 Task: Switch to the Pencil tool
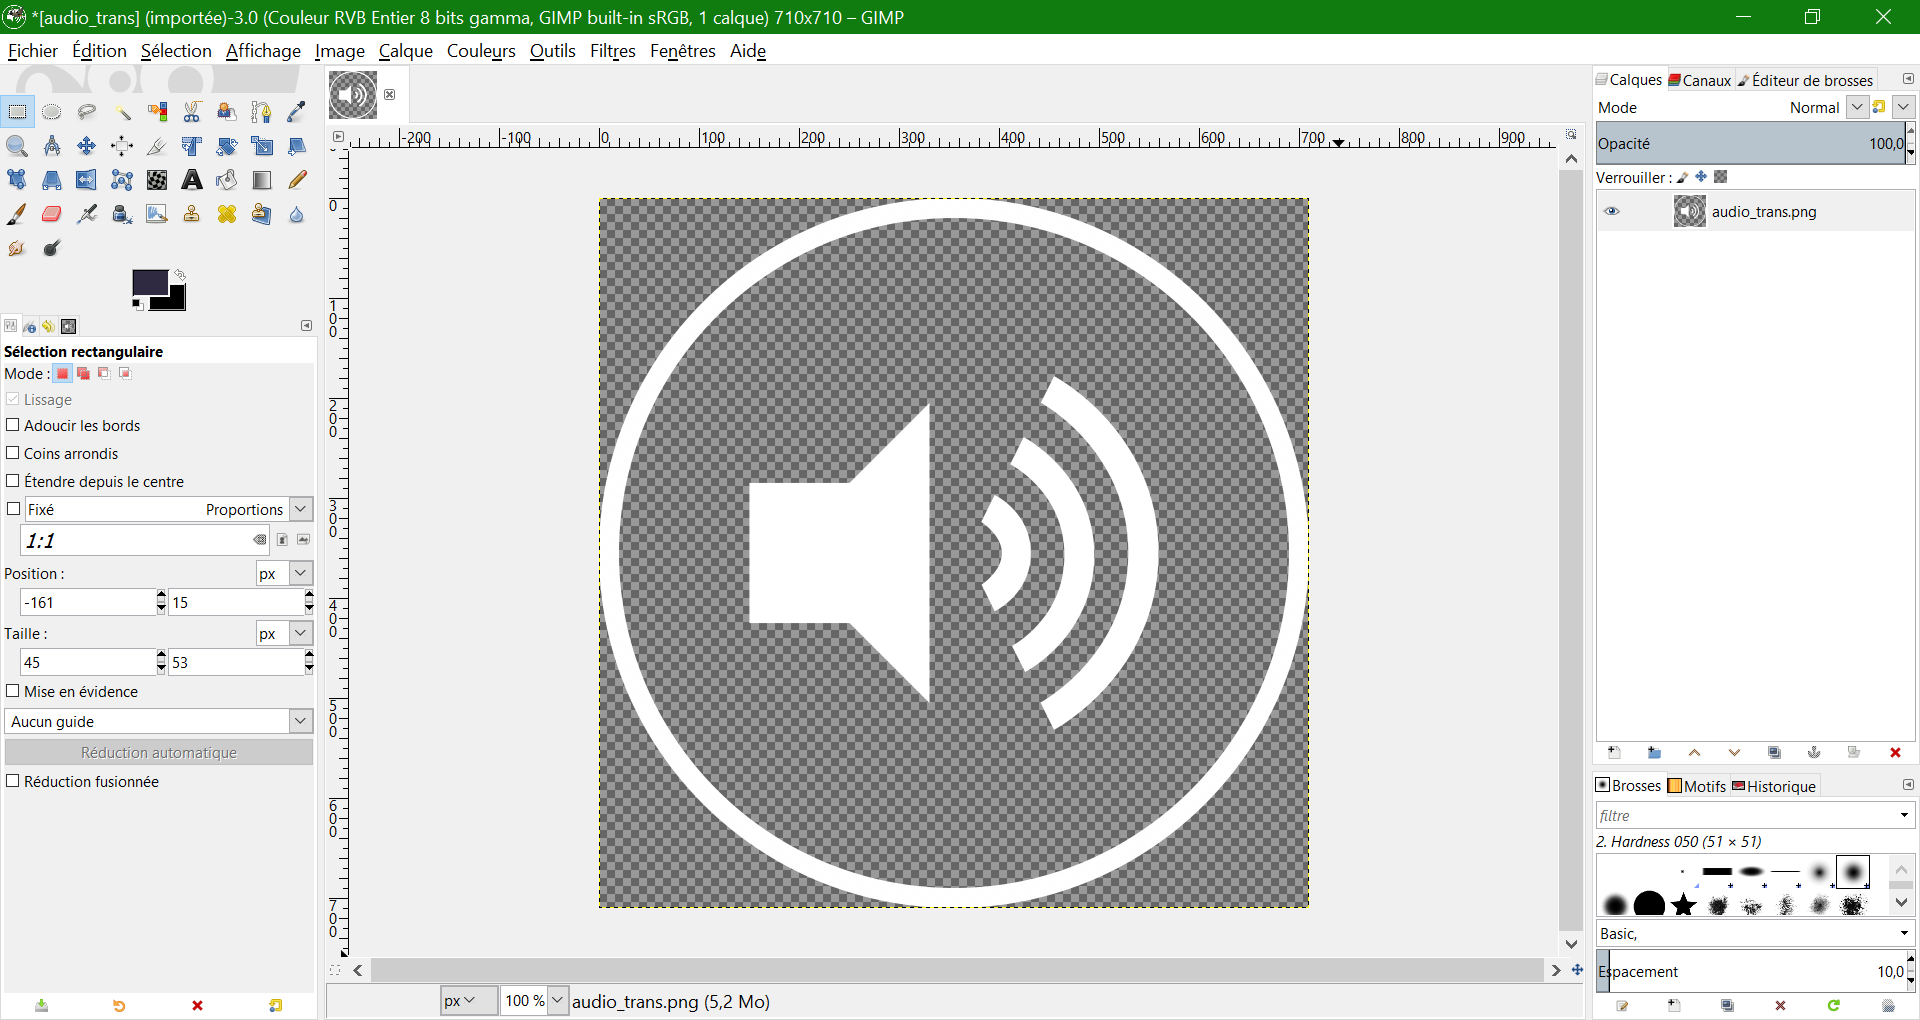tap(297, 180)
